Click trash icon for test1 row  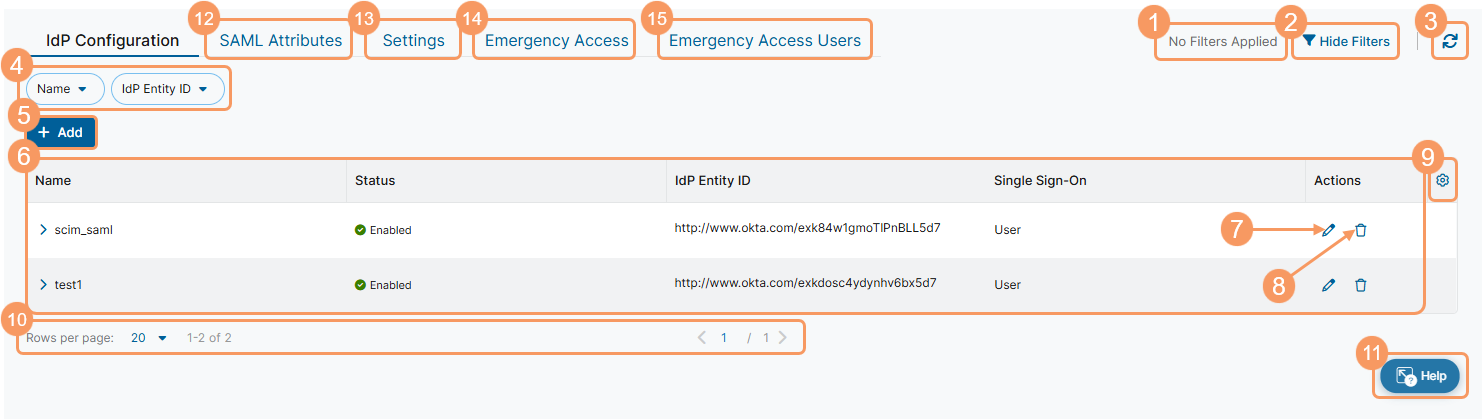(1361, 285)
